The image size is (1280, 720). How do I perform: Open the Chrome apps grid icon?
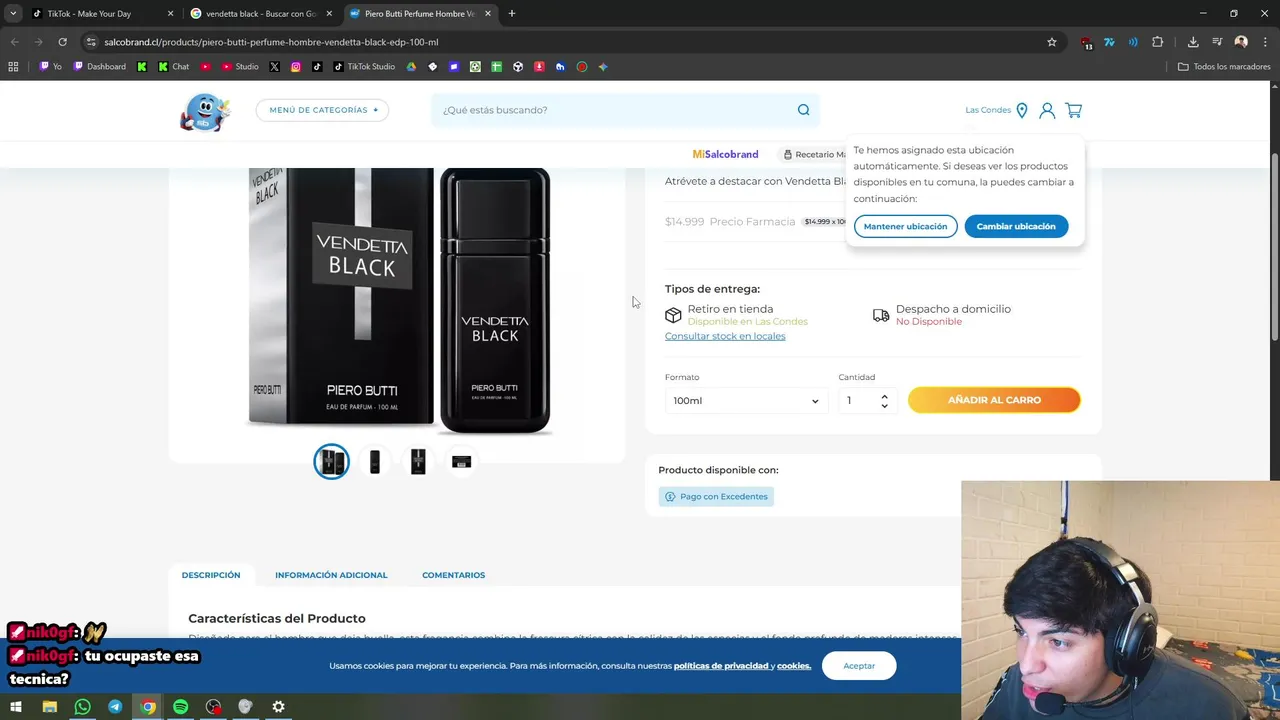coord(13,67)
